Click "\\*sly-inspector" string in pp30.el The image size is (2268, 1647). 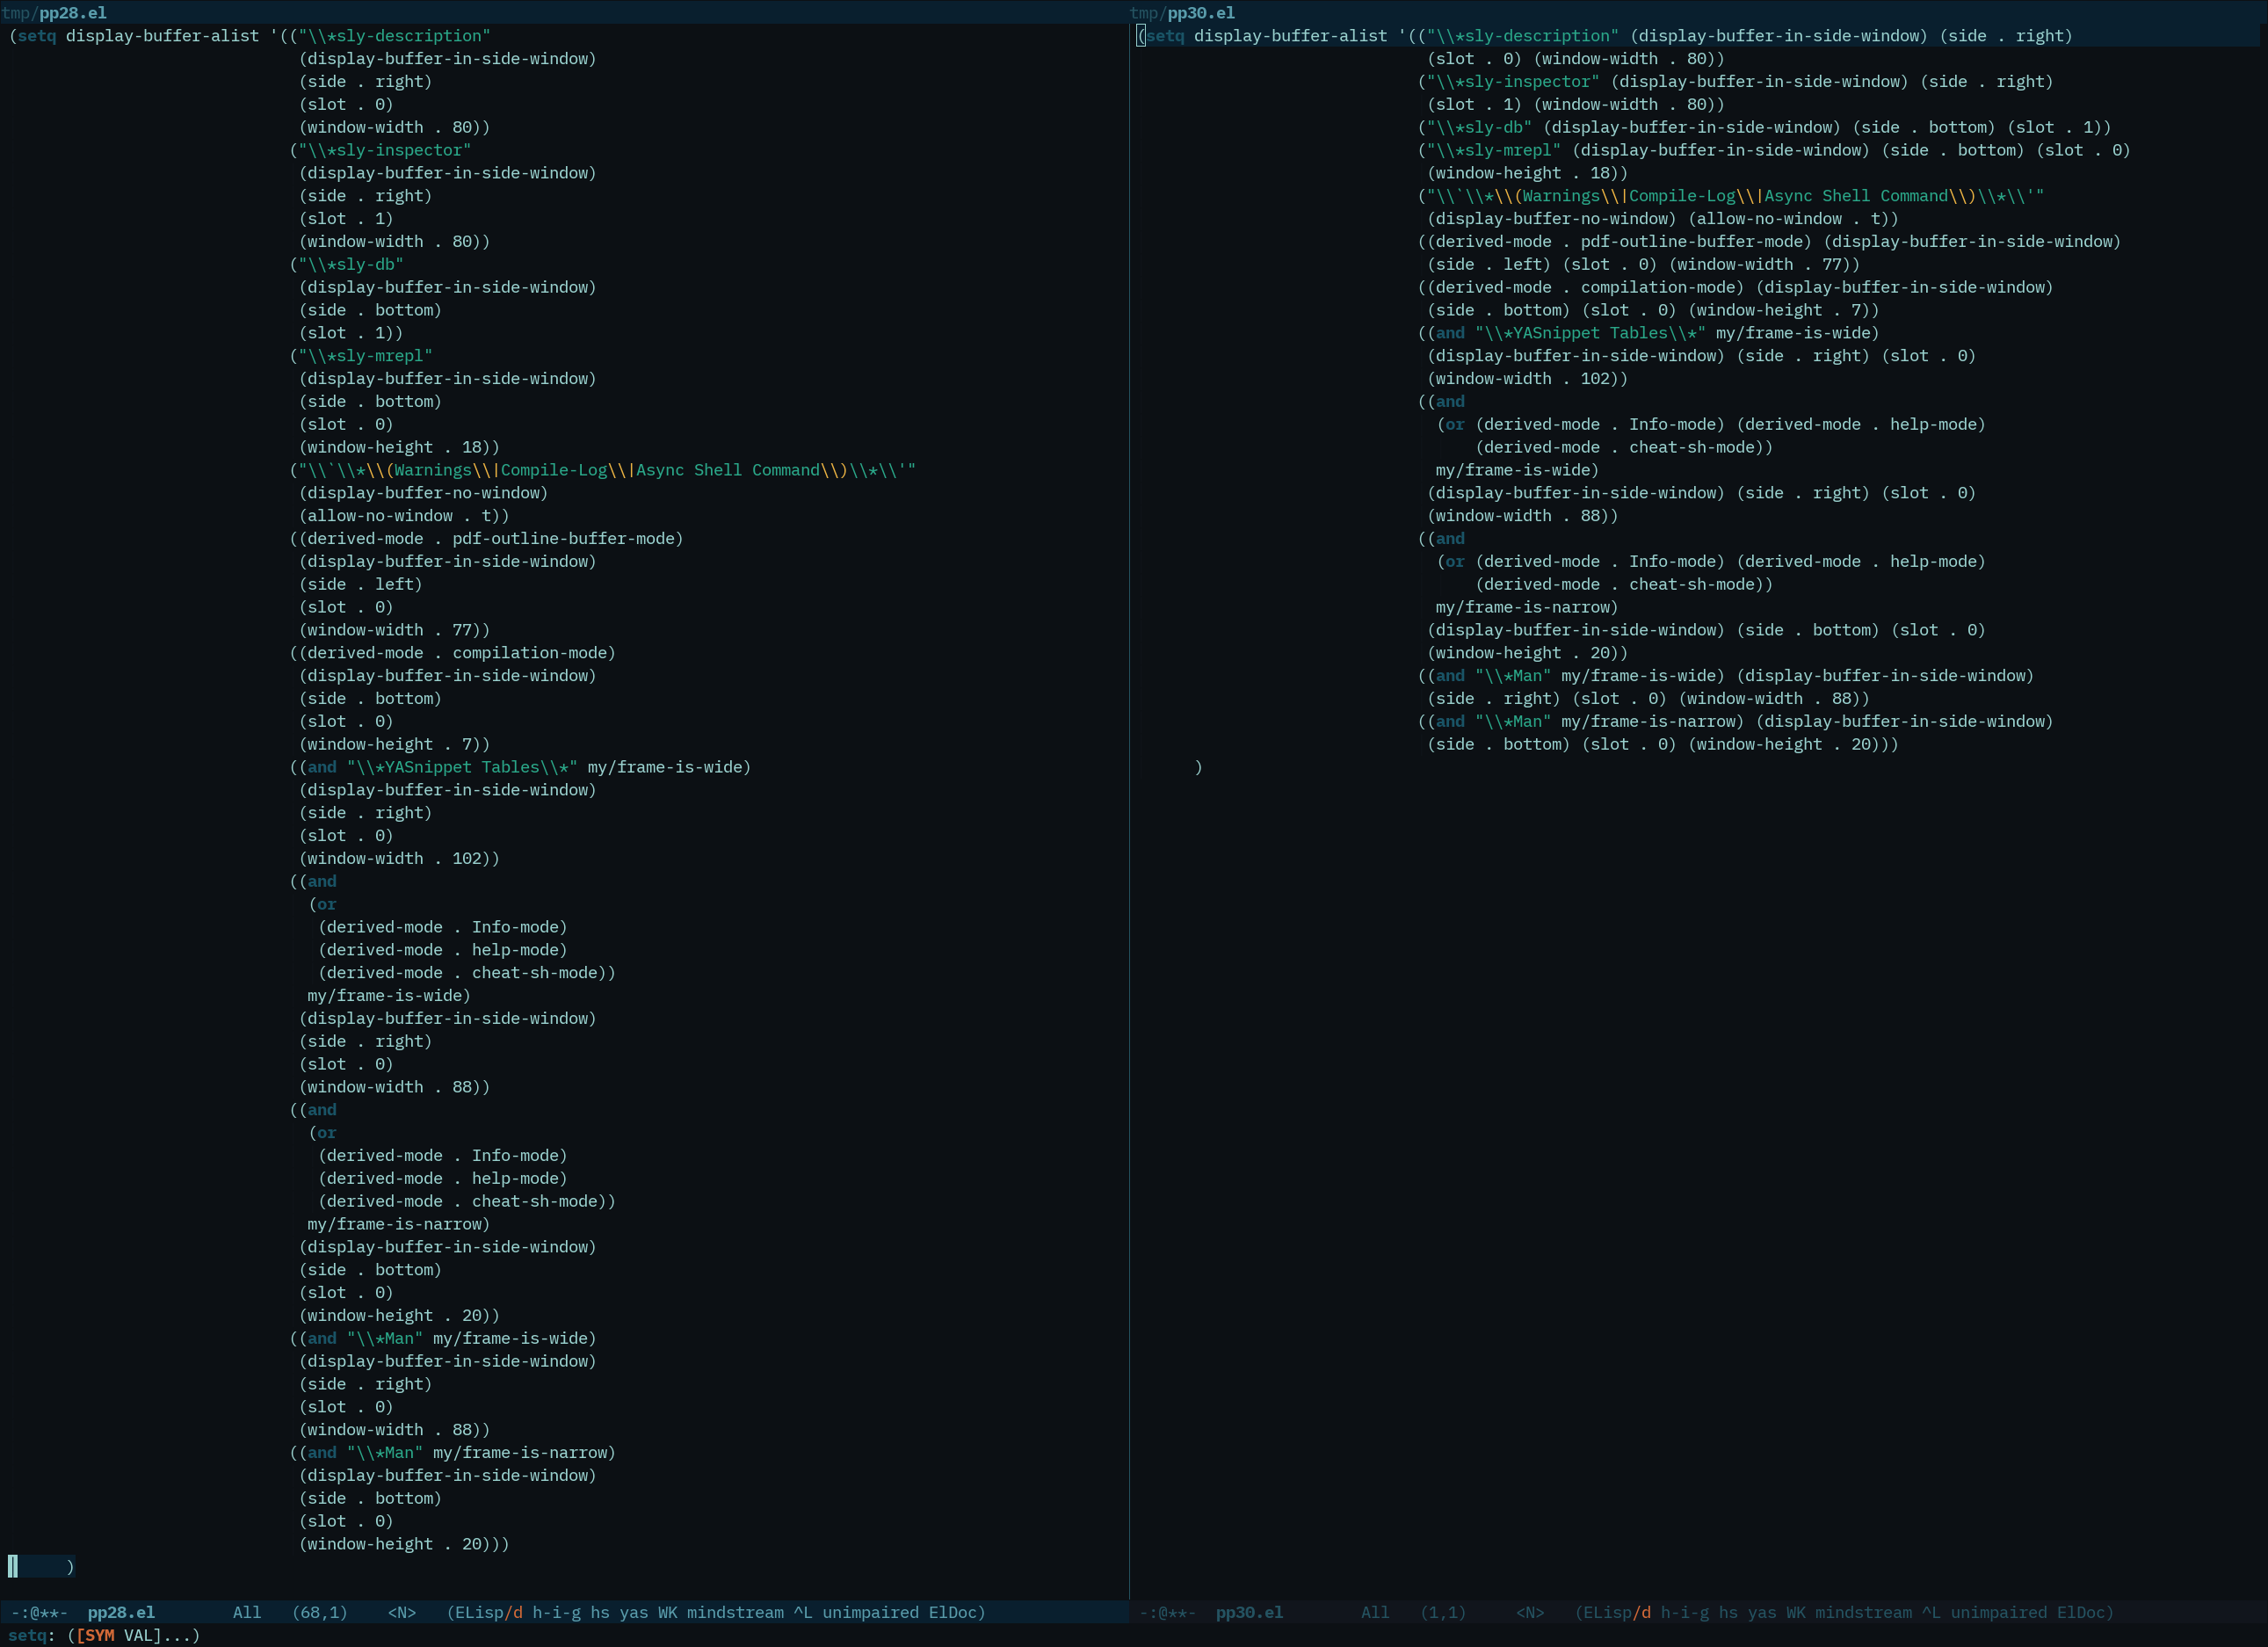[x=1513, y=82]
